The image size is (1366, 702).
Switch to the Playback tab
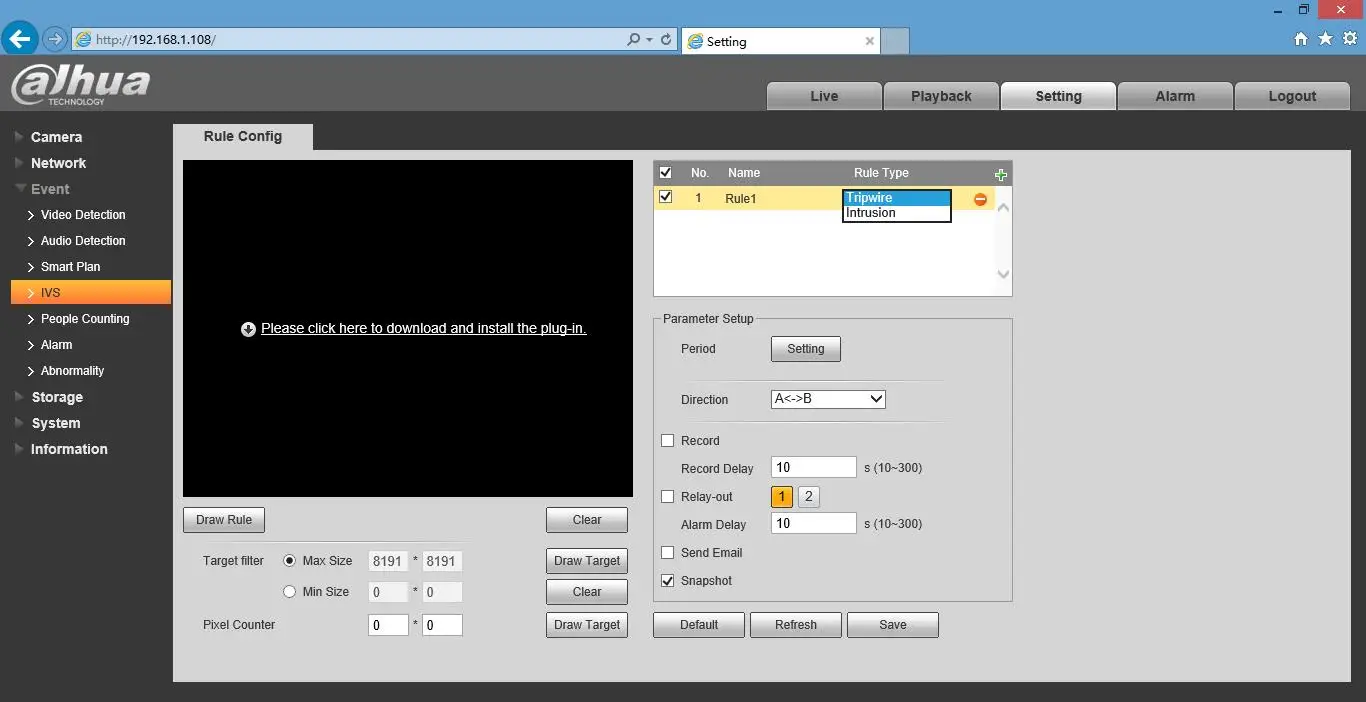[x=941, y=96]
